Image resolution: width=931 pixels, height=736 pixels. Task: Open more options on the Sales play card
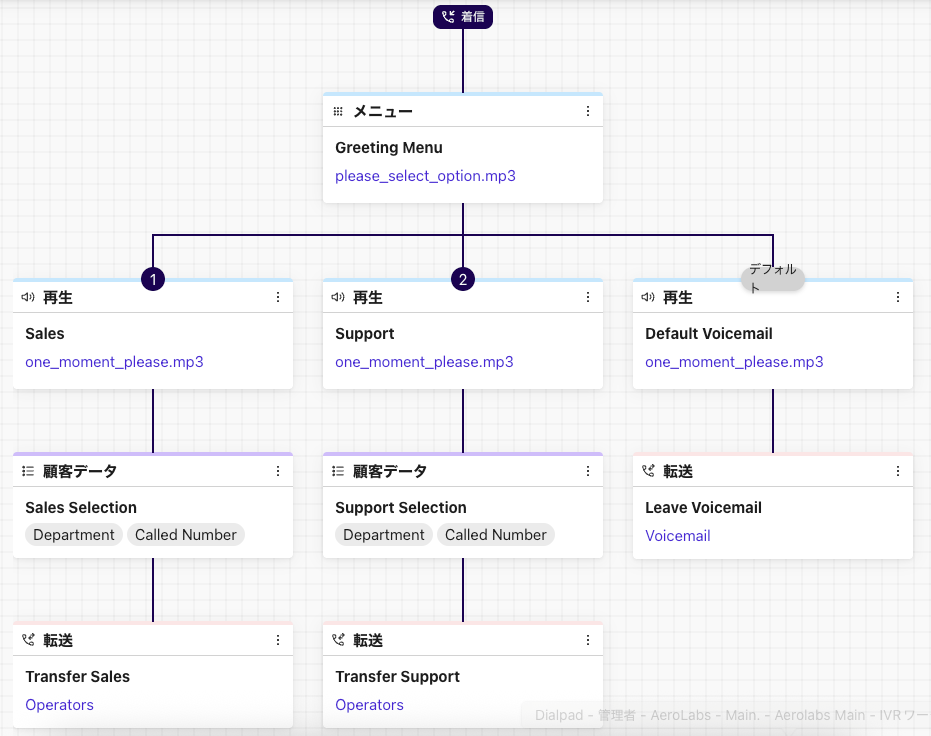(x=278, y=297)
